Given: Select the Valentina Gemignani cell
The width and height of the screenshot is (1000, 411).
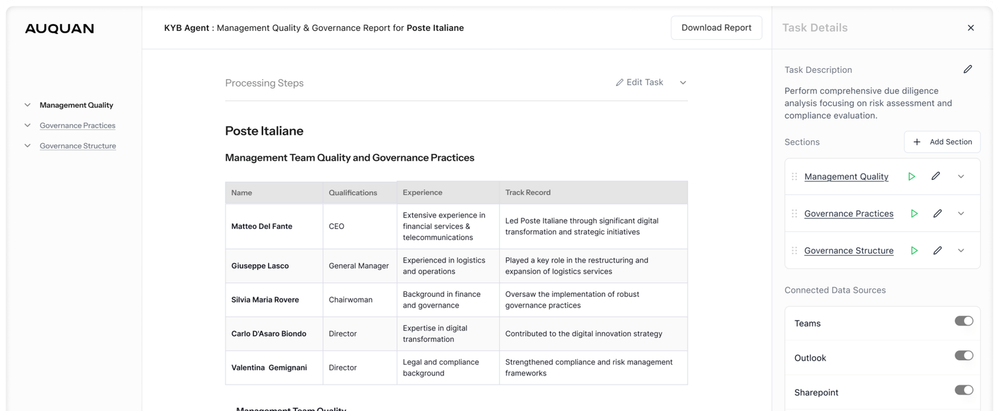Looking at the screenshot, I should click(274, 368).
